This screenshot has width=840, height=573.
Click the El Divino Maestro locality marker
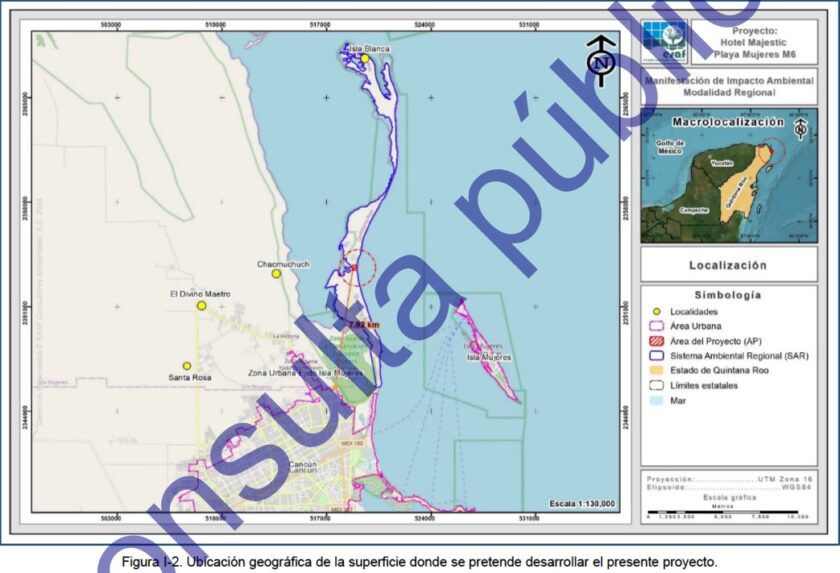click(x=201, y=306)
